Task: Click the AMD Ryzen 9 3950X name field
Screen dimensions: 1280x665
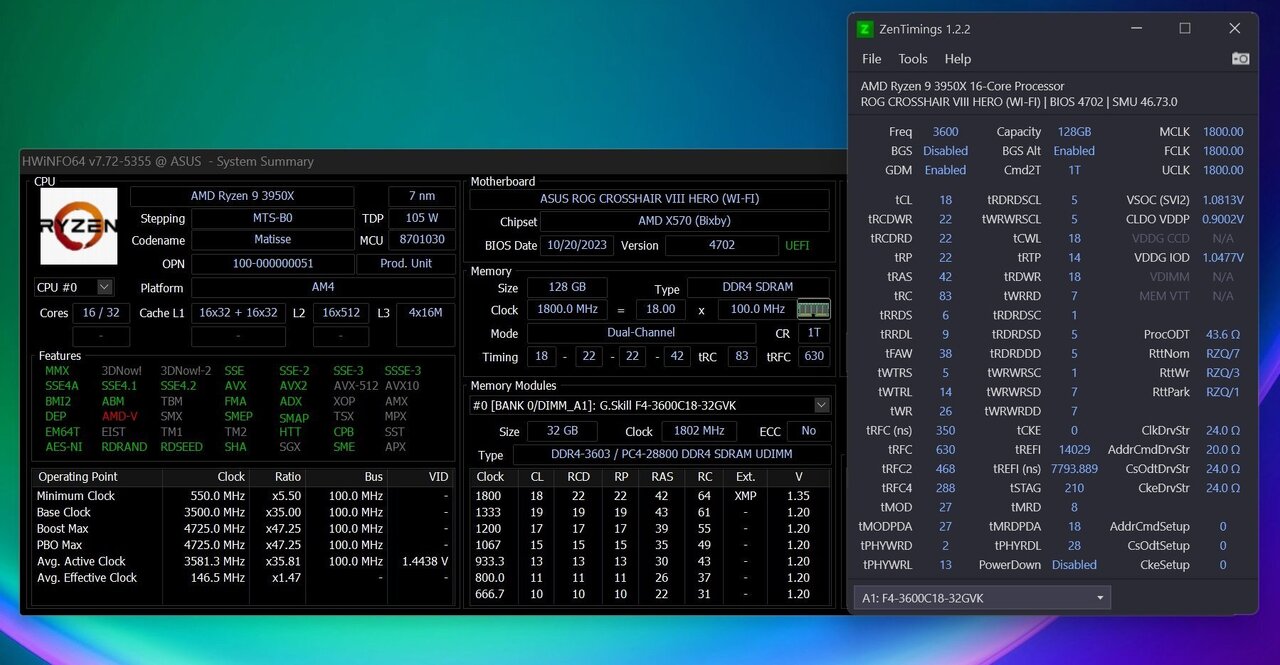Action: (x=242, y=196)
